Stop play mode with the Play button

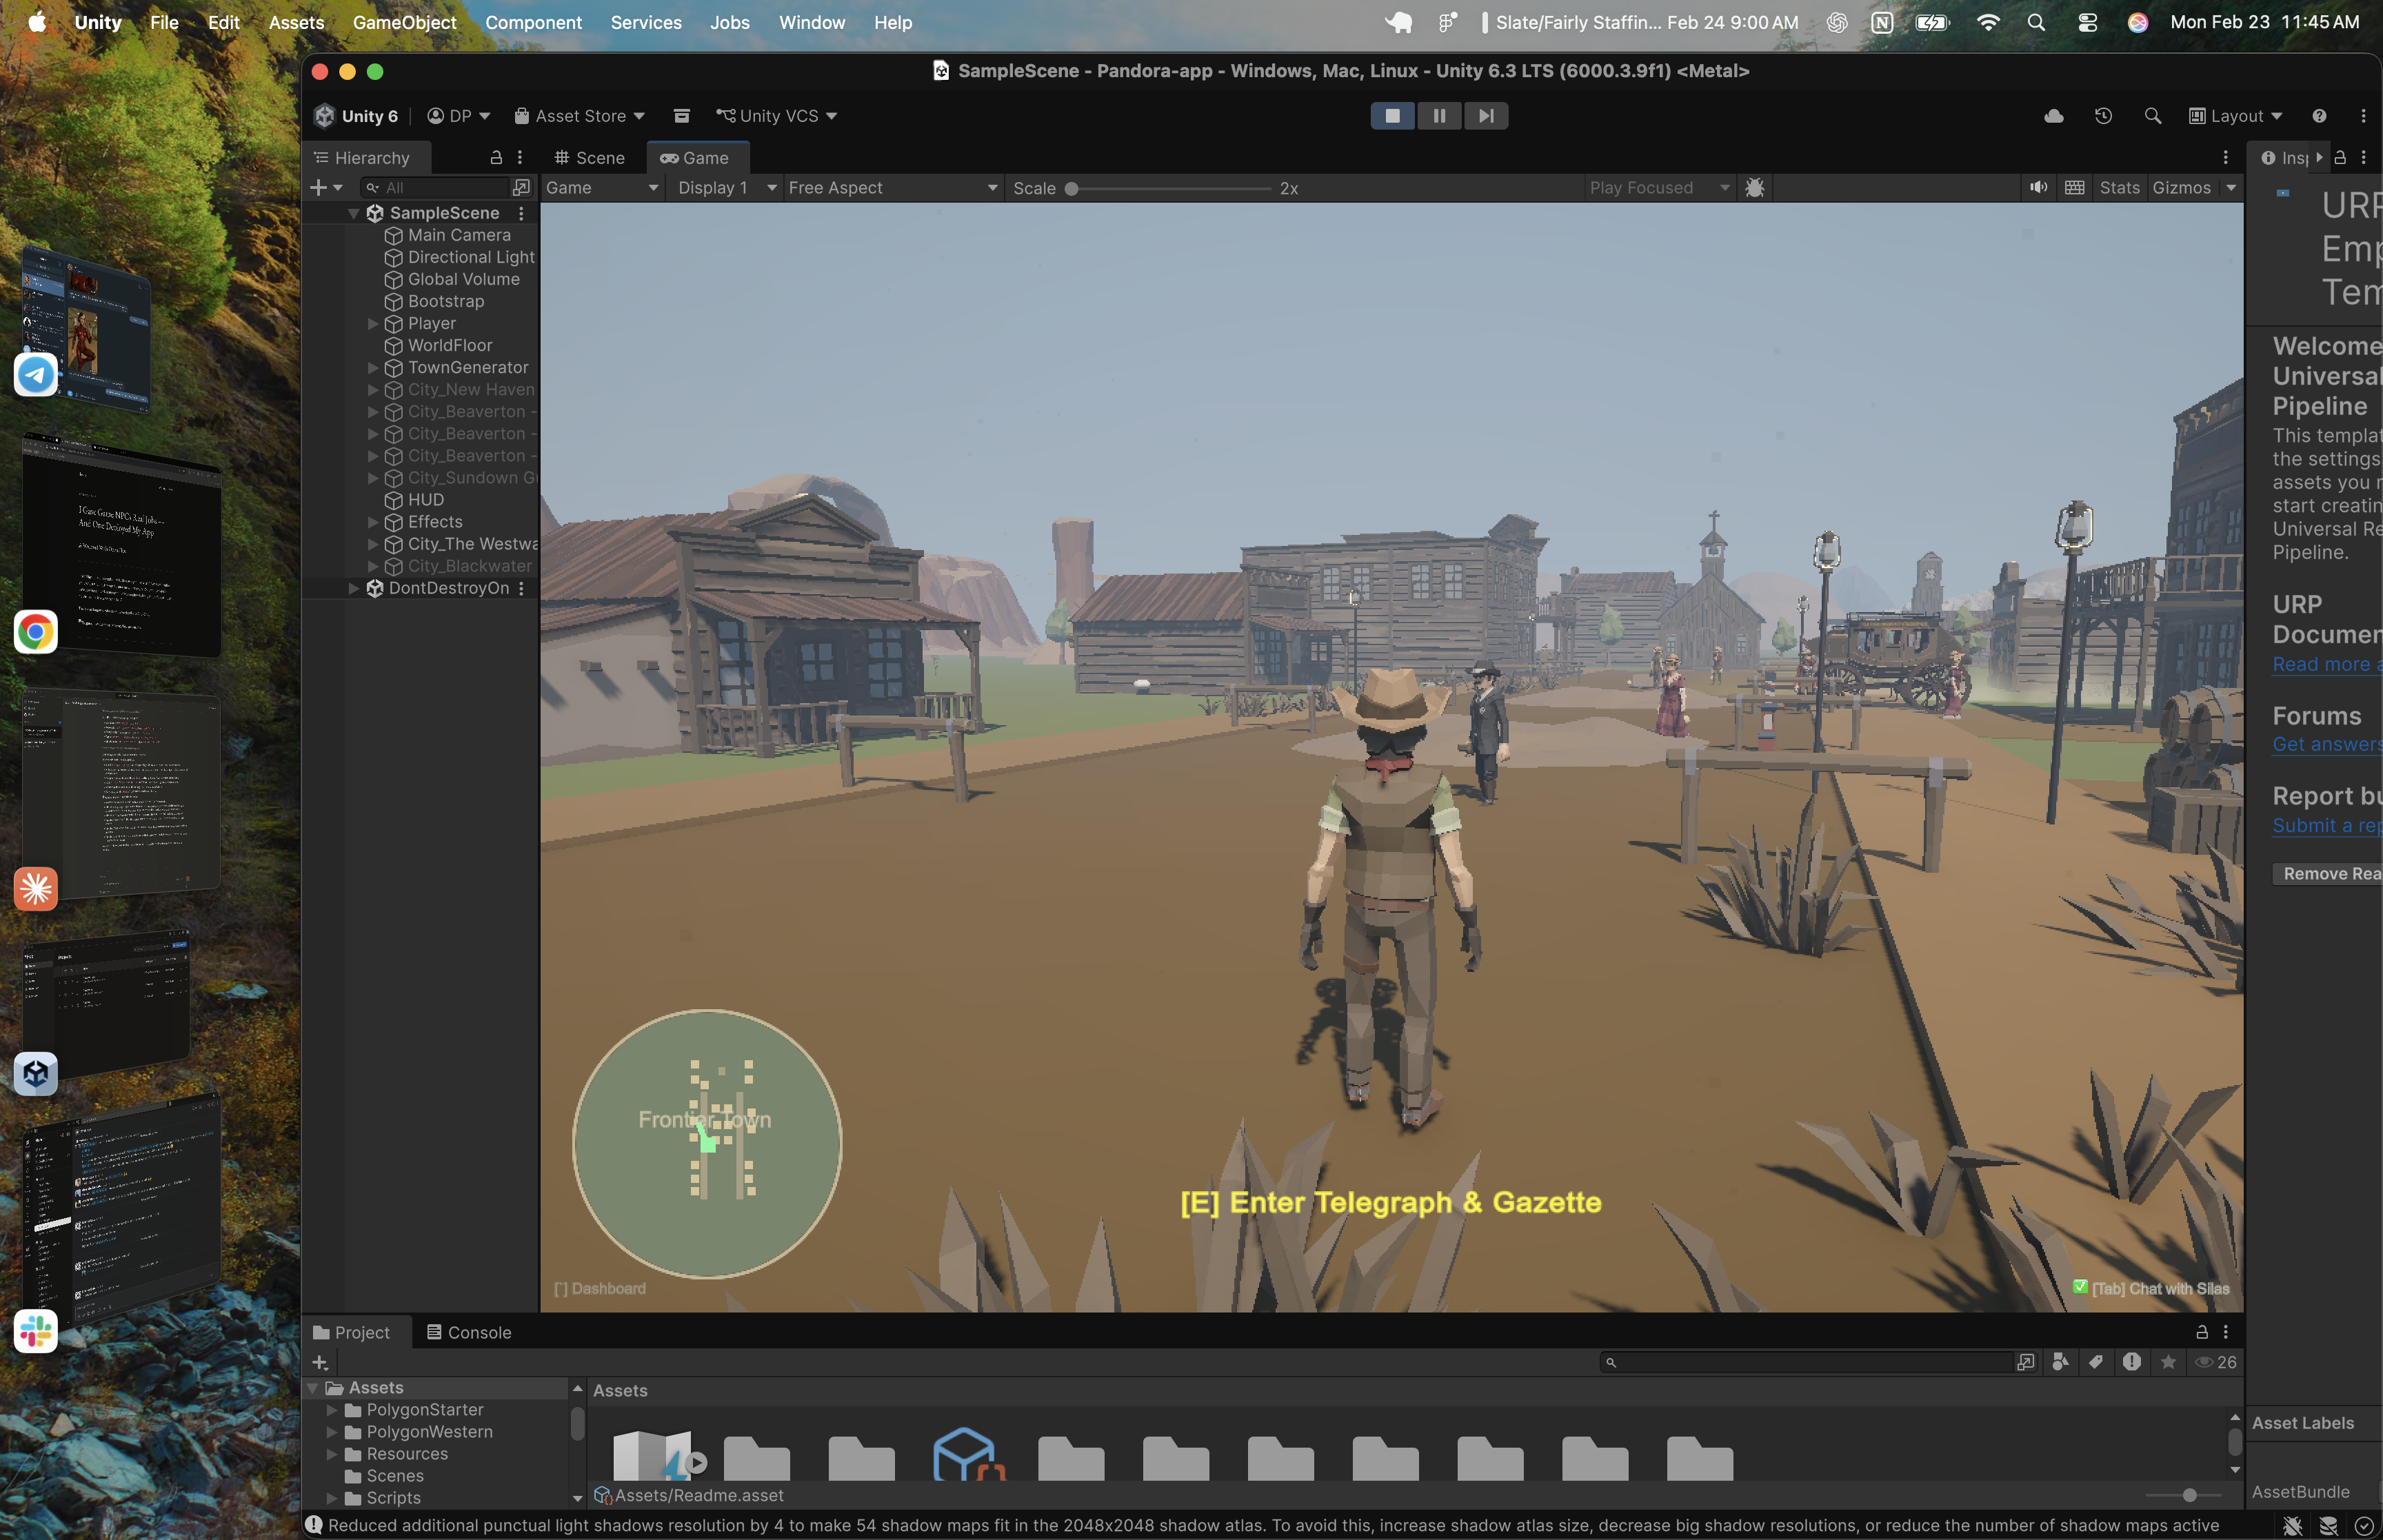coord(1392,116)
